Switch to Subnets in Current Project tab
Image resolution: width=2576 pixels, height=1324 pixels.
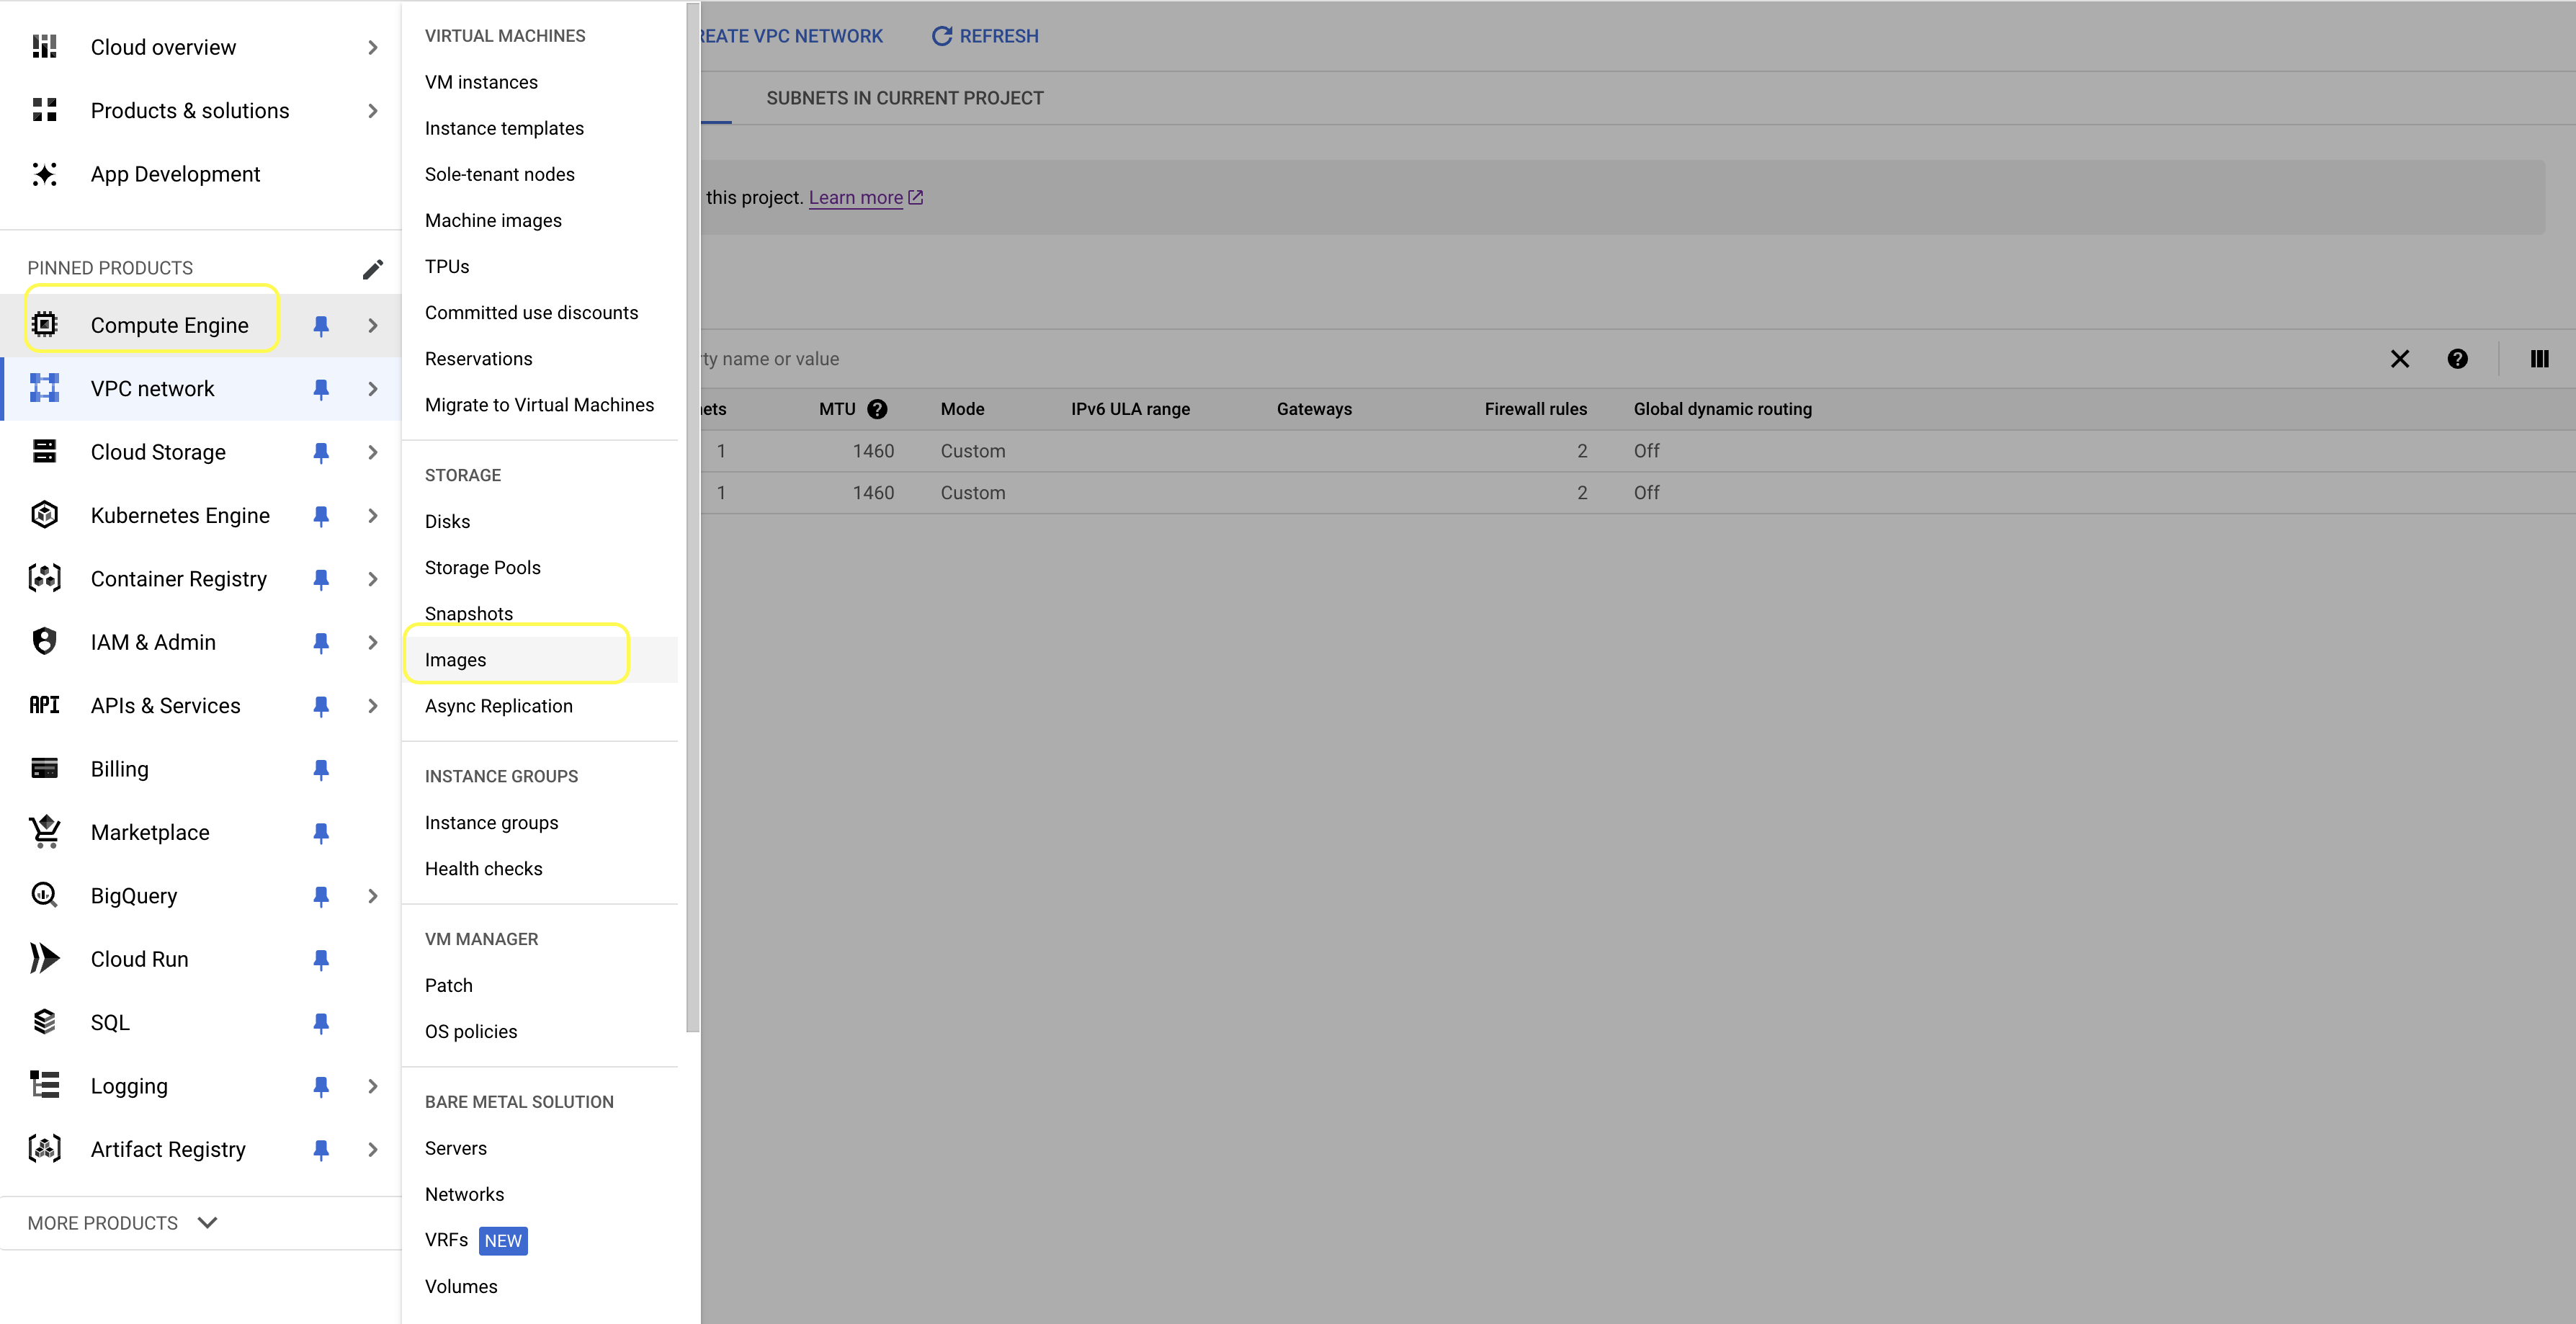click(904, 98)
